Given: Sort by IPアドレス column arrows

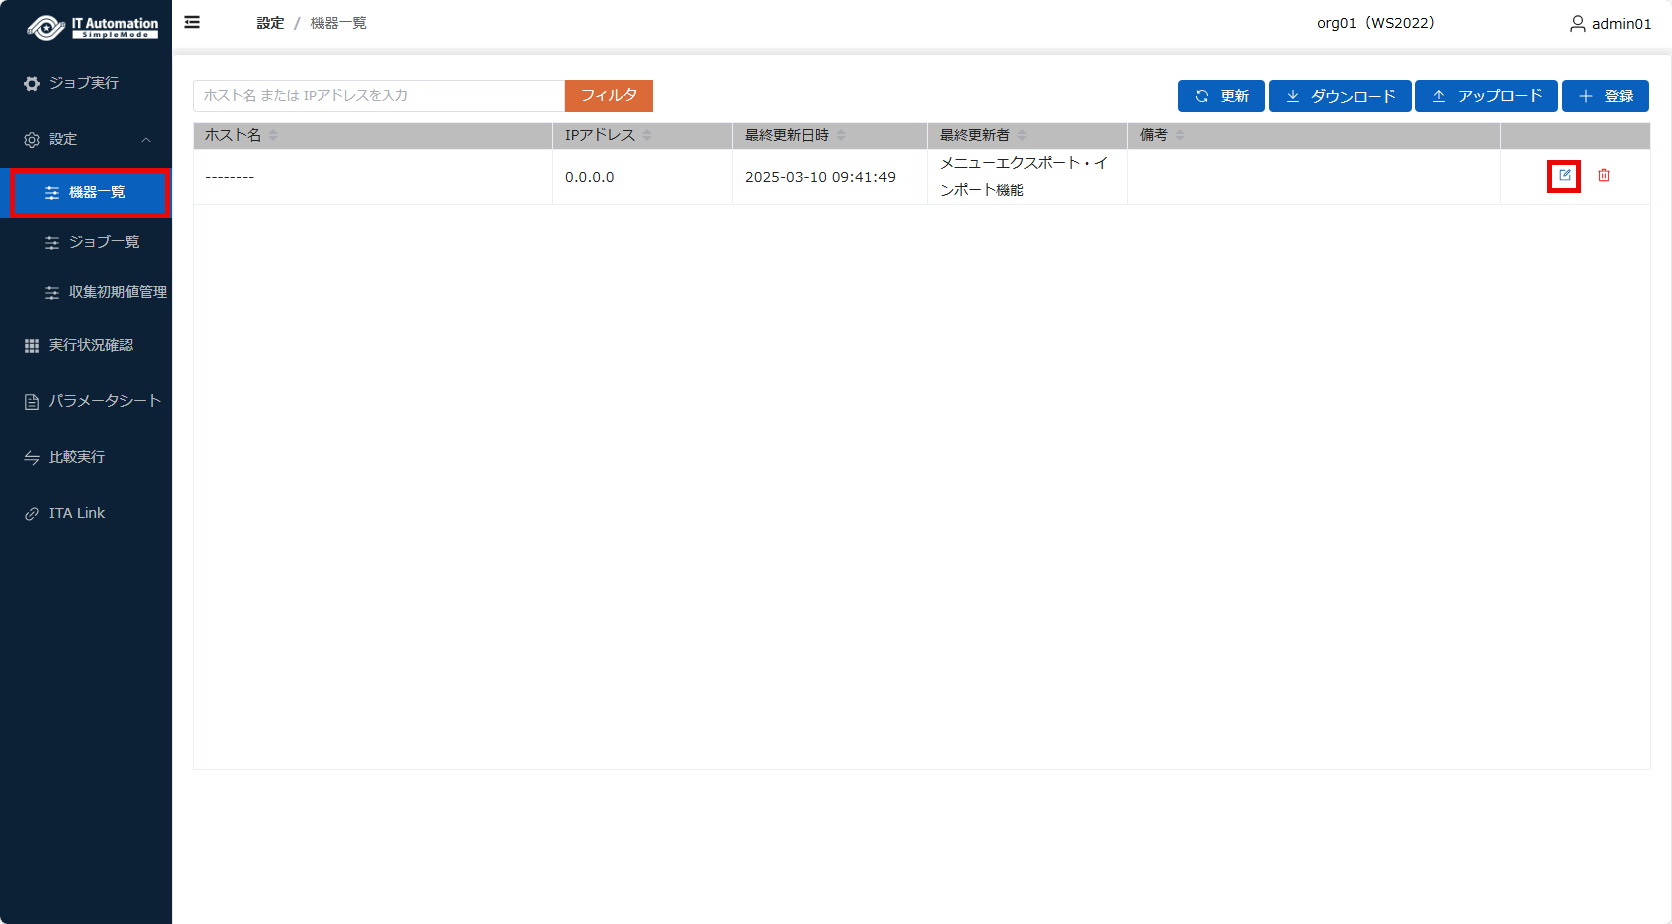Looking at the screenshot, I should point(647,135).
